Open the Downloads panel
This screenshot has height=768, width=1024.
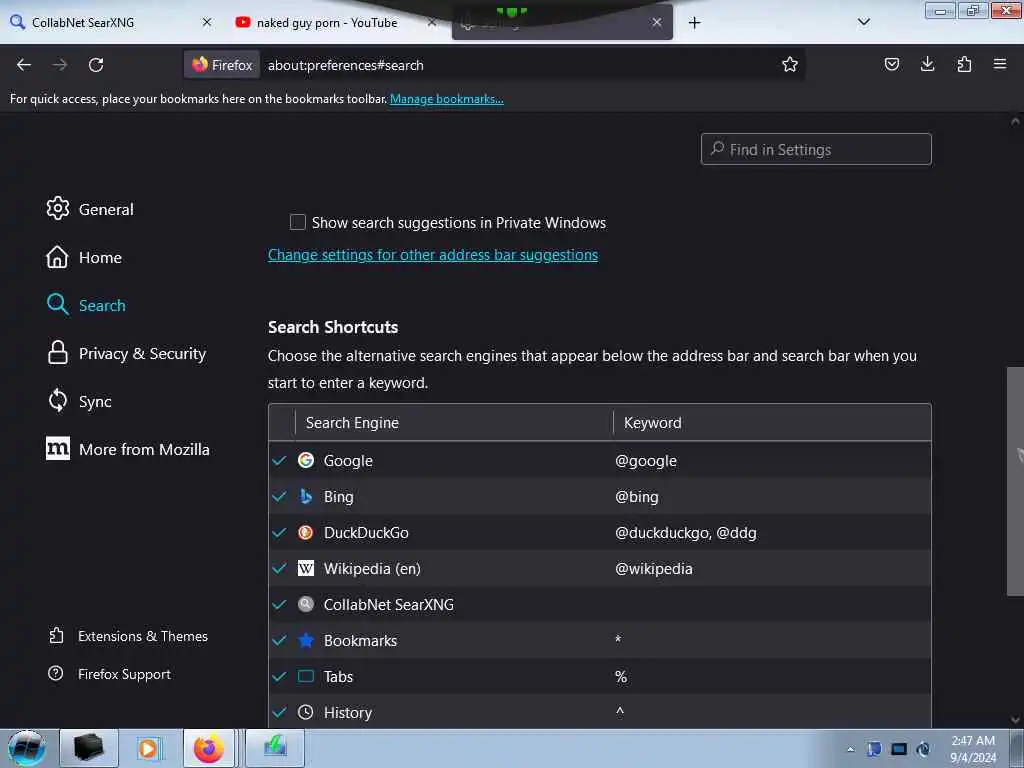point(927,64)
